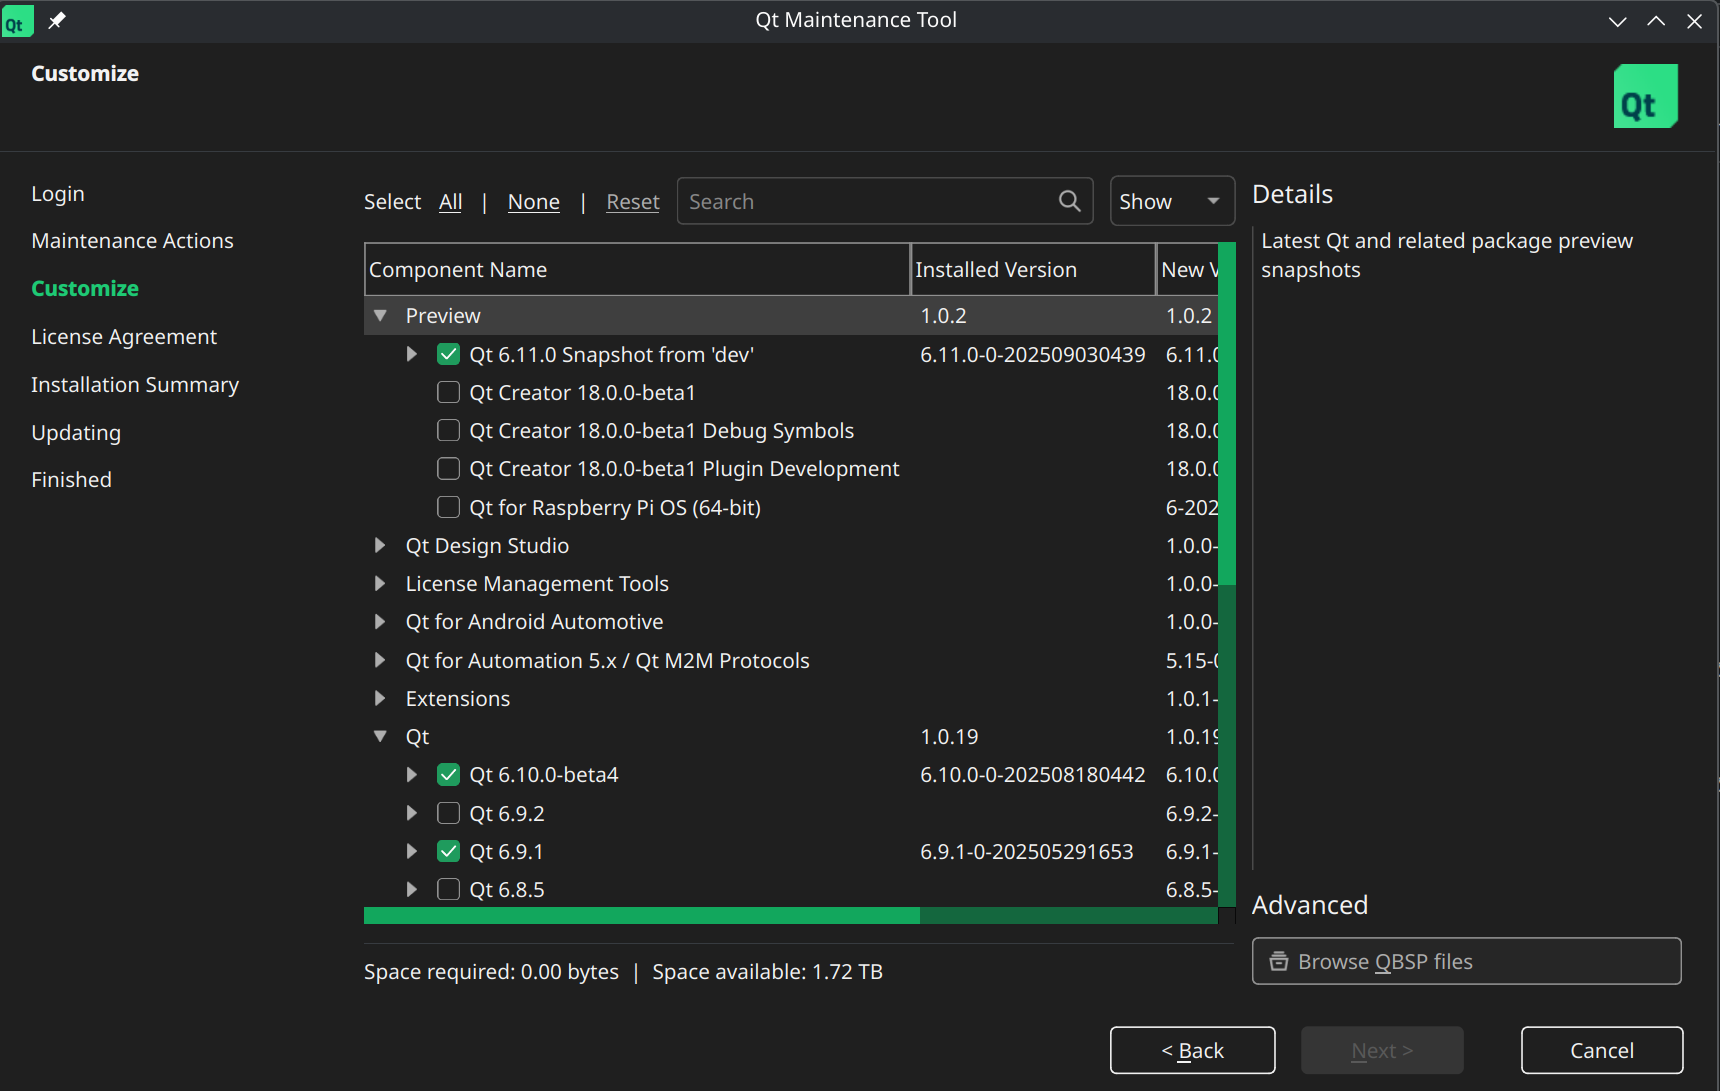Select Customize step in sidebar
The height and width of the screenshot is (1091, 1720).
pyautogui.click(x=85, y=288)
